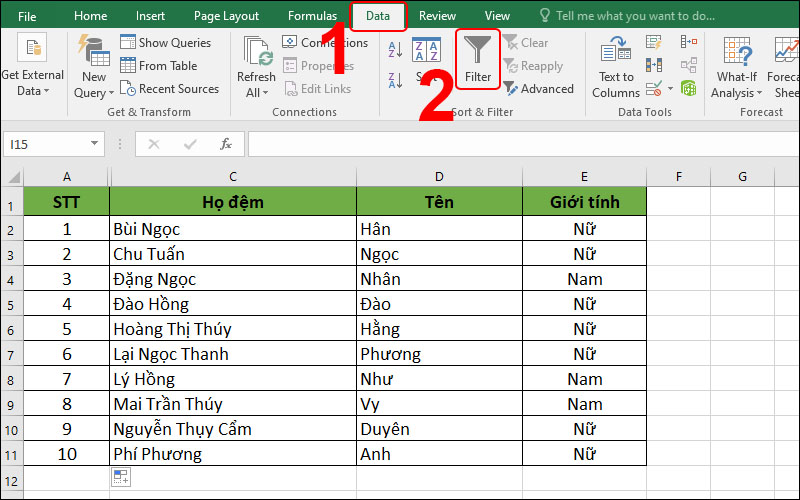Open the New Query dropdown
The image size is (800, 500).
94,85
